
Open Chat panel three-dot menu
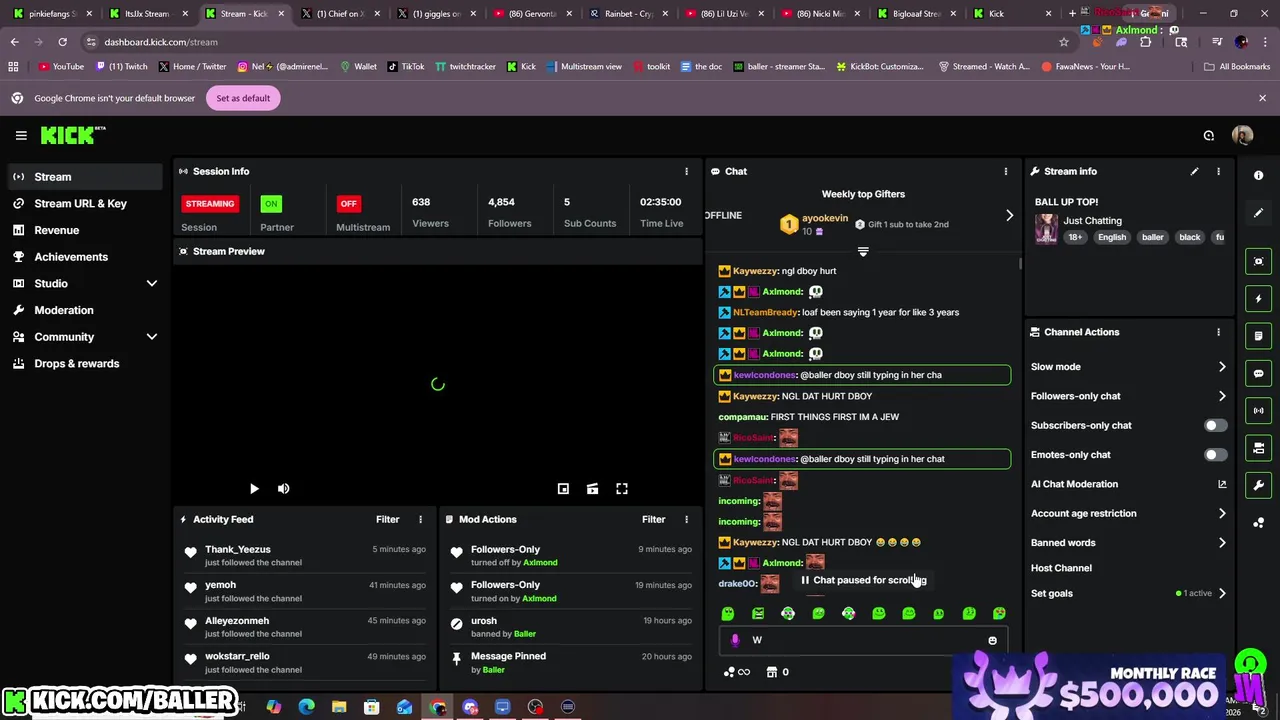point(1005,171)
